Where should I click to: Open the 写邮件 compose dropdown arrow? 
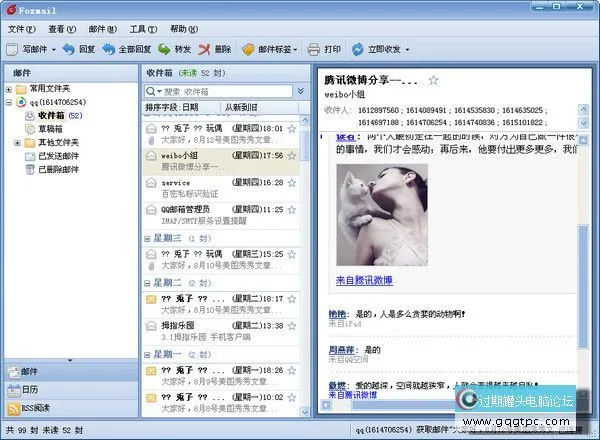click(x=53, y=48)
